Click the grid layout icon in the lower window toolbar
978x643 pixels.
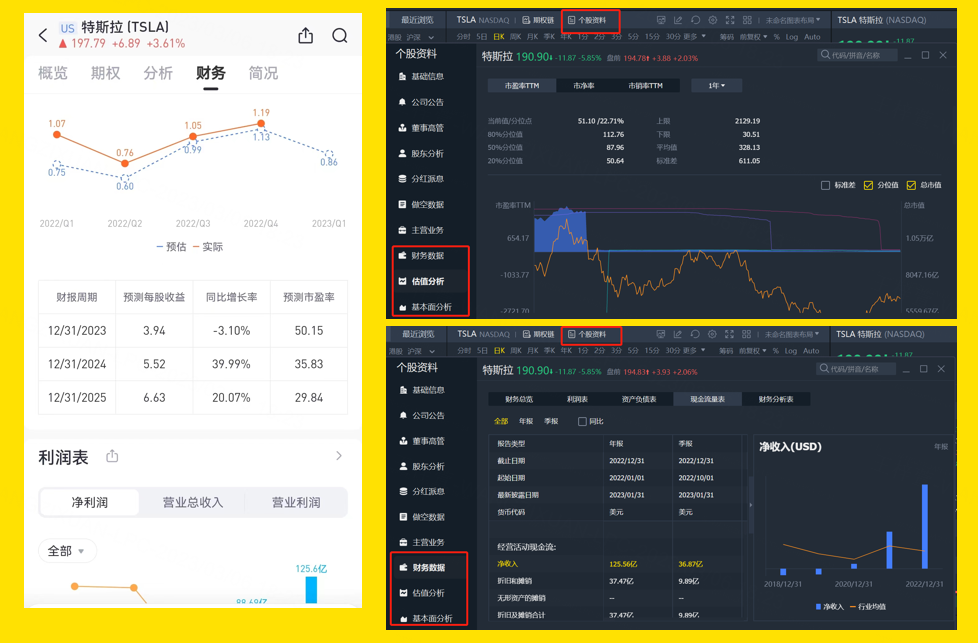coord(747,334)
